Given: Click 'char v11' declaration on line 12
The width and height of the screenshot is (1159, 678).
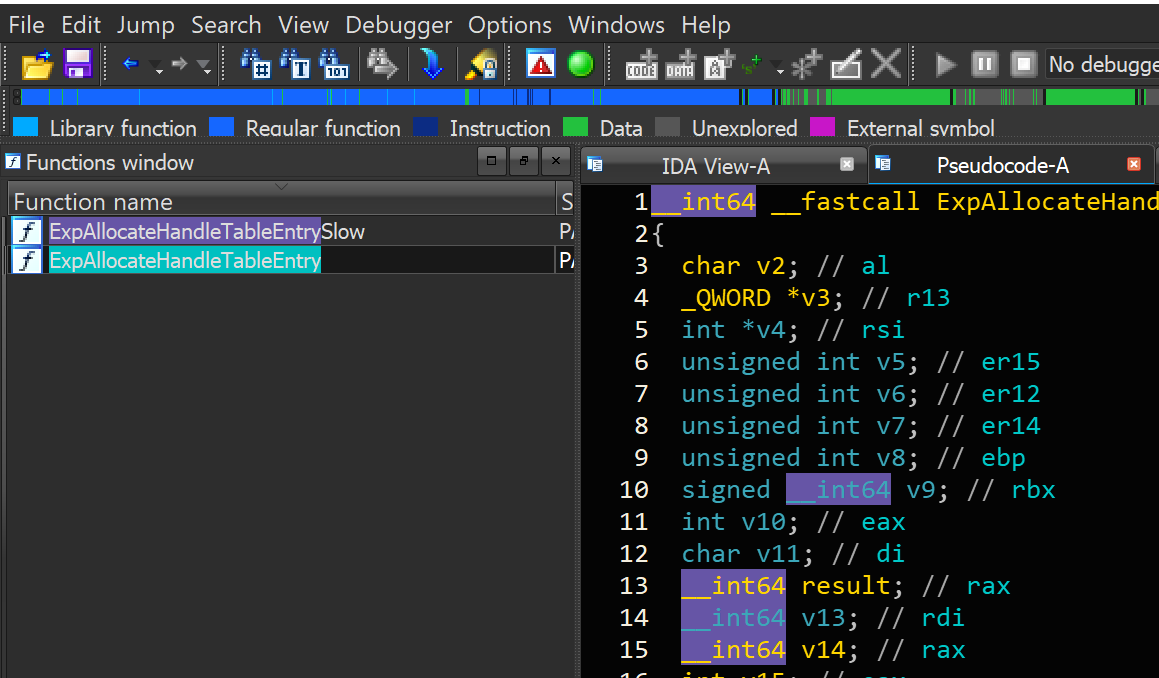Looking at the screenshot, I should point(741,554).
